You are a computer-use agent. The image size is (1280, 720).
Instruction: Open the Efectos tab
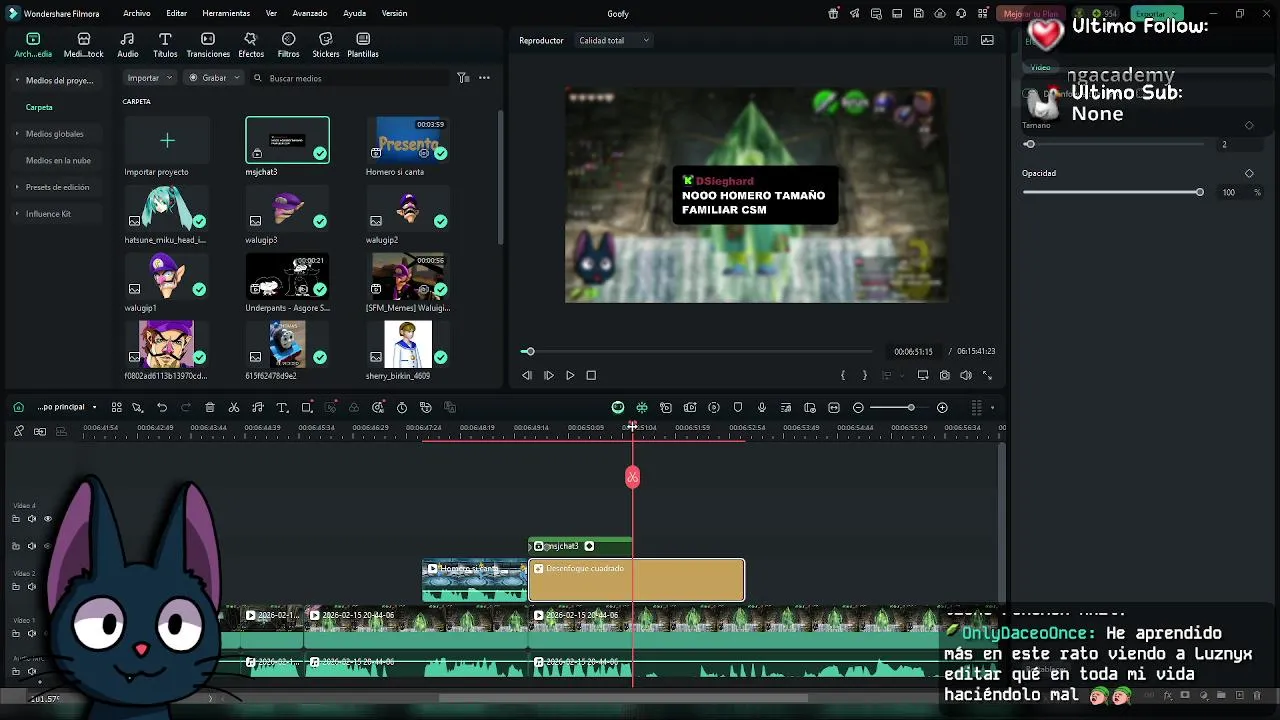251,45
